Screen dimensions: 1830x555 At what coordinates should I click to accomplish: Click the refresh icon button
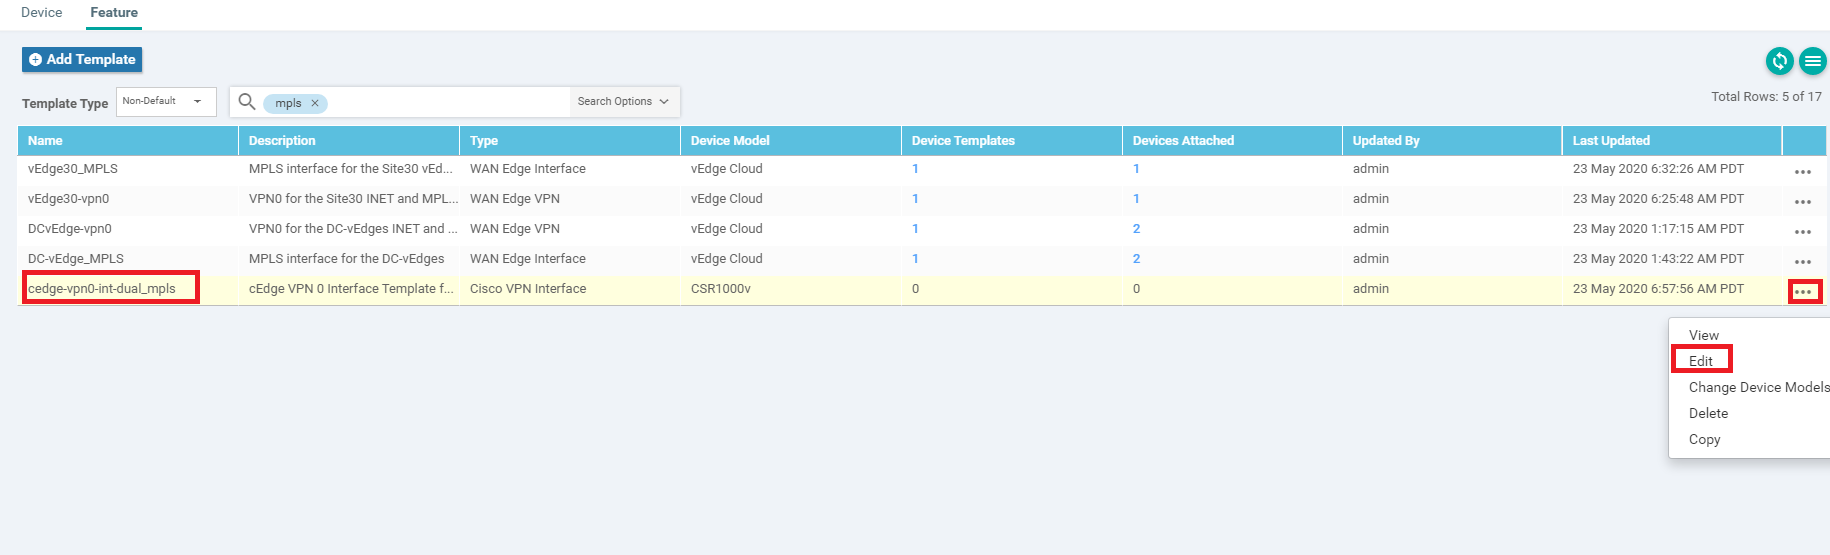pos(1779,61)
